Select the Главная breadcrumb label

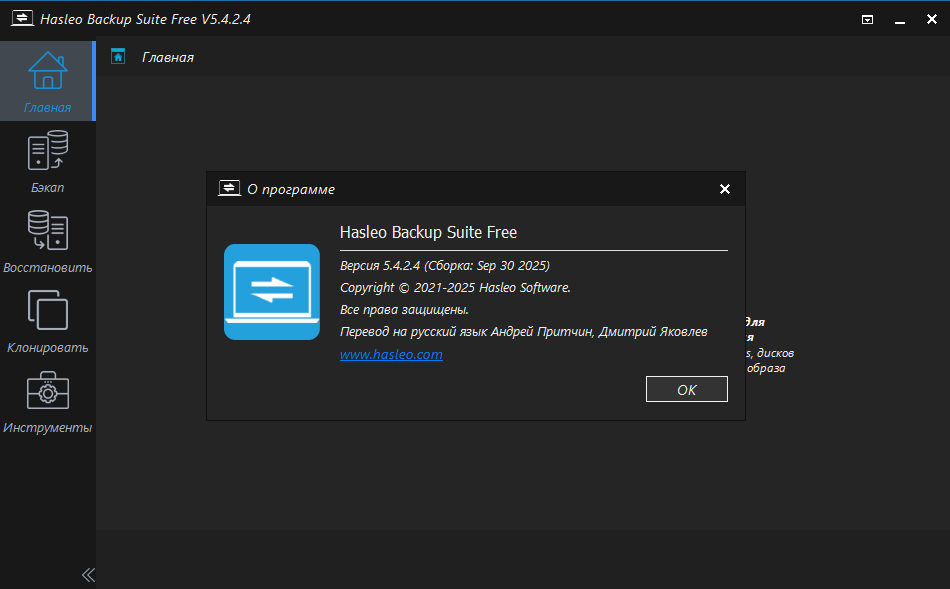click(168, 58)
